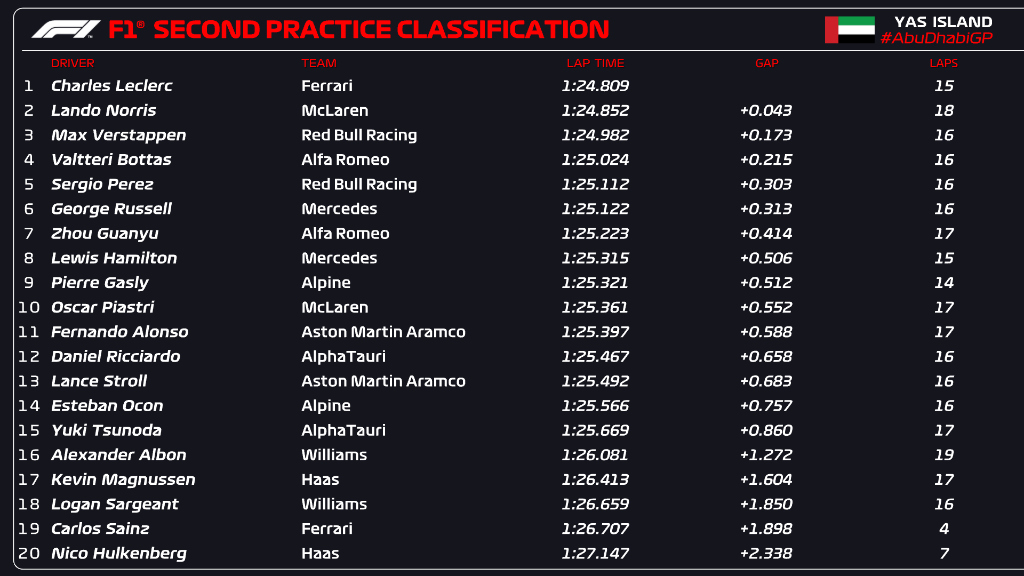Click Carlos Sainz's lap time 1:26.707
This screenshot has height=576, width=1024.
click(x=595, y=529)
